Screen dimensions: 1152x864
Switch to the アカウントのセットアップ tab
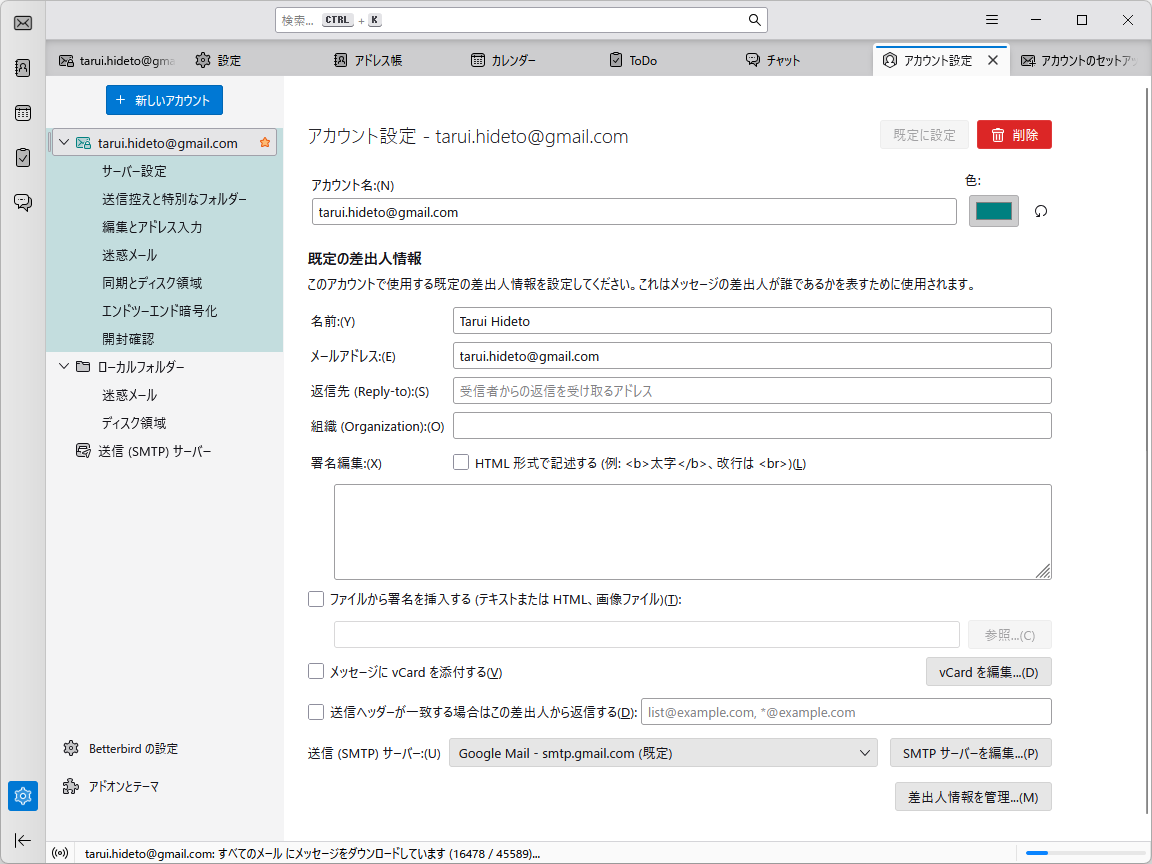coord(1080,60)
